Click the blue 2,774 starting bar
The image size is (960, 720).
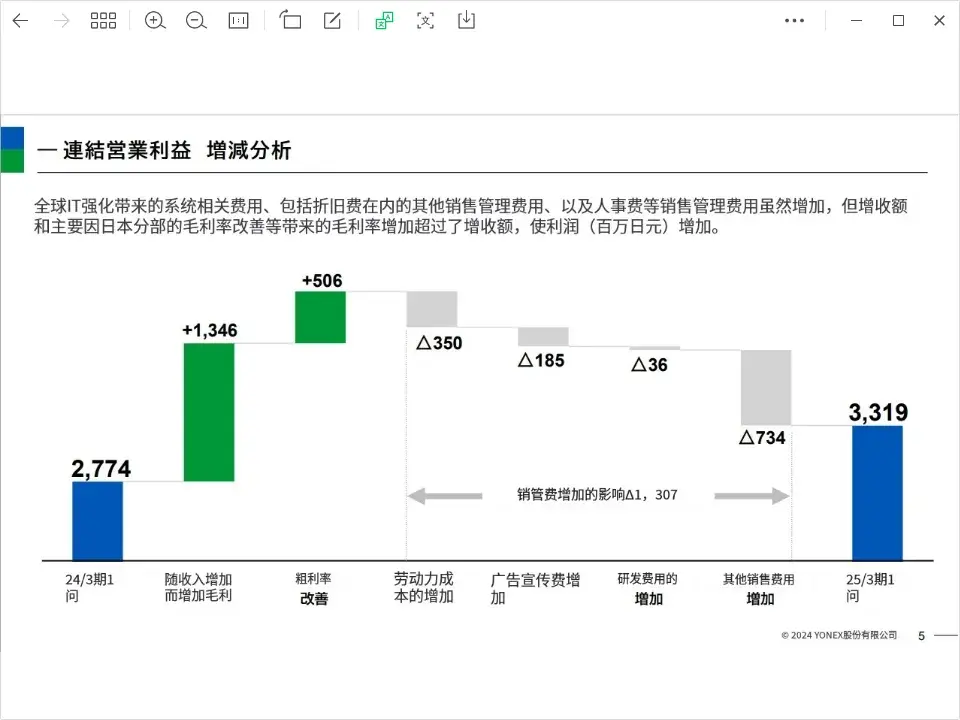point(97,521)
